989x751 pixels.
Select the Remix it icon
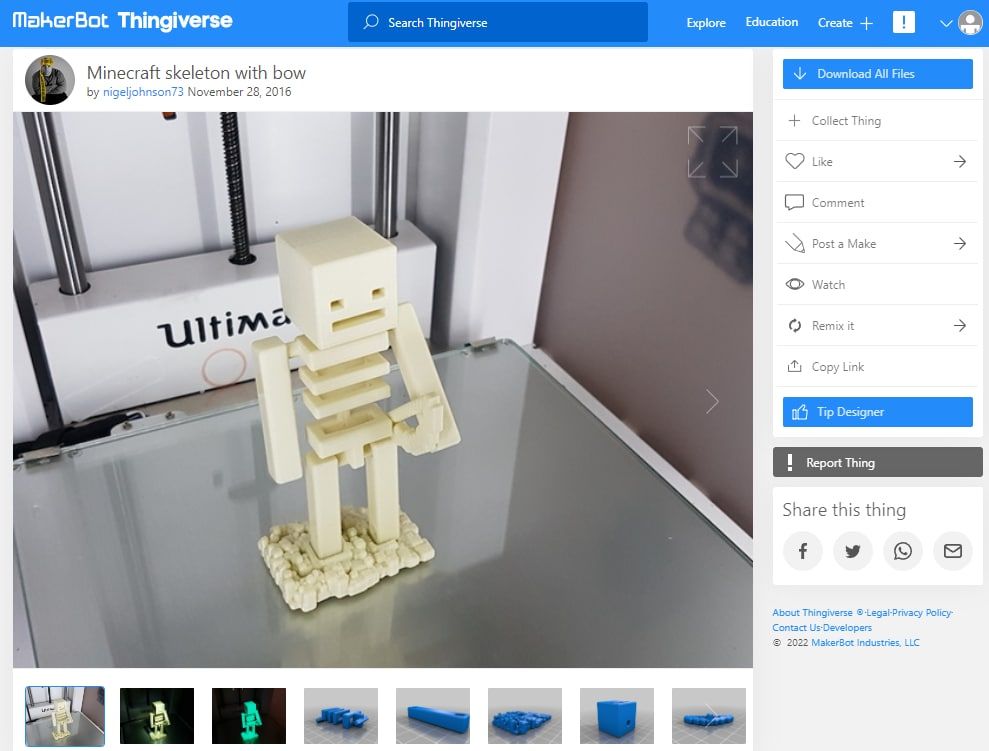click(794, 325)
